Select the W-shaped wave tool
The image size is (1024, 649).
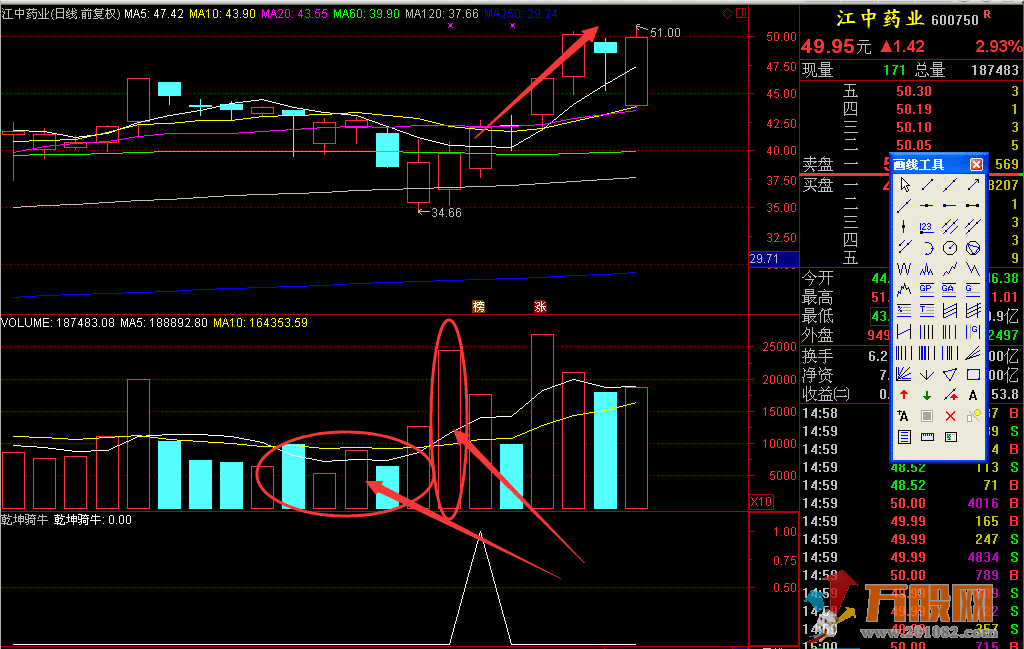904,268
